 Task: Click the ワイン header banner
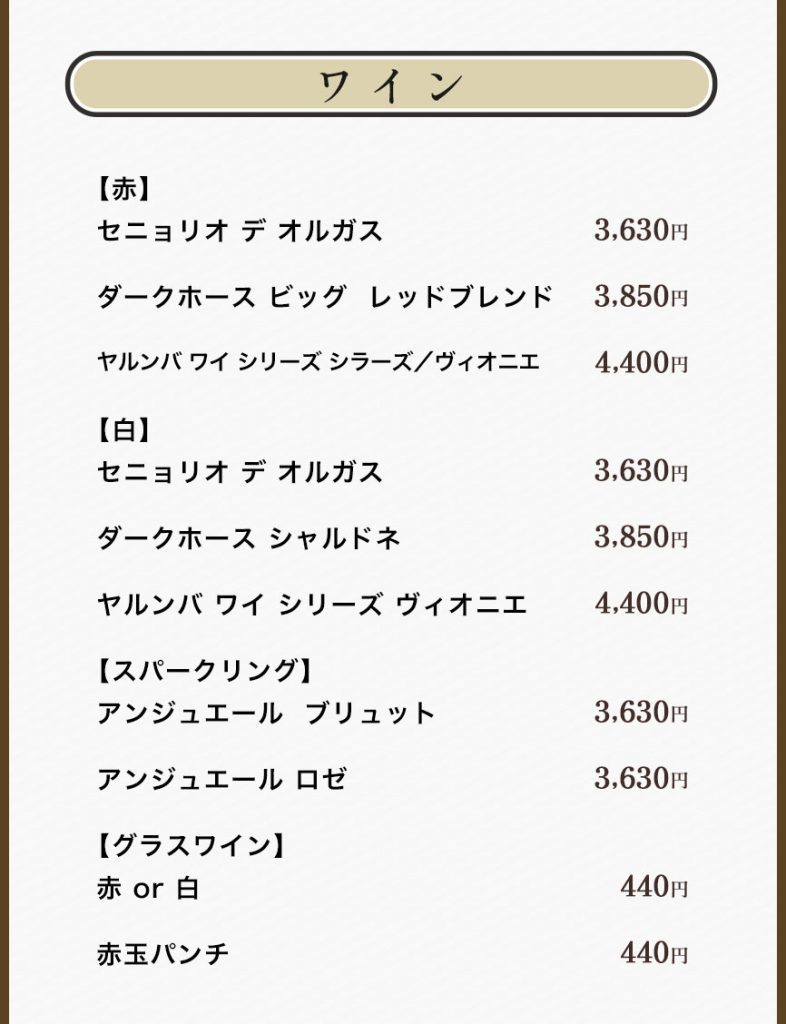[x=391, y=84]
